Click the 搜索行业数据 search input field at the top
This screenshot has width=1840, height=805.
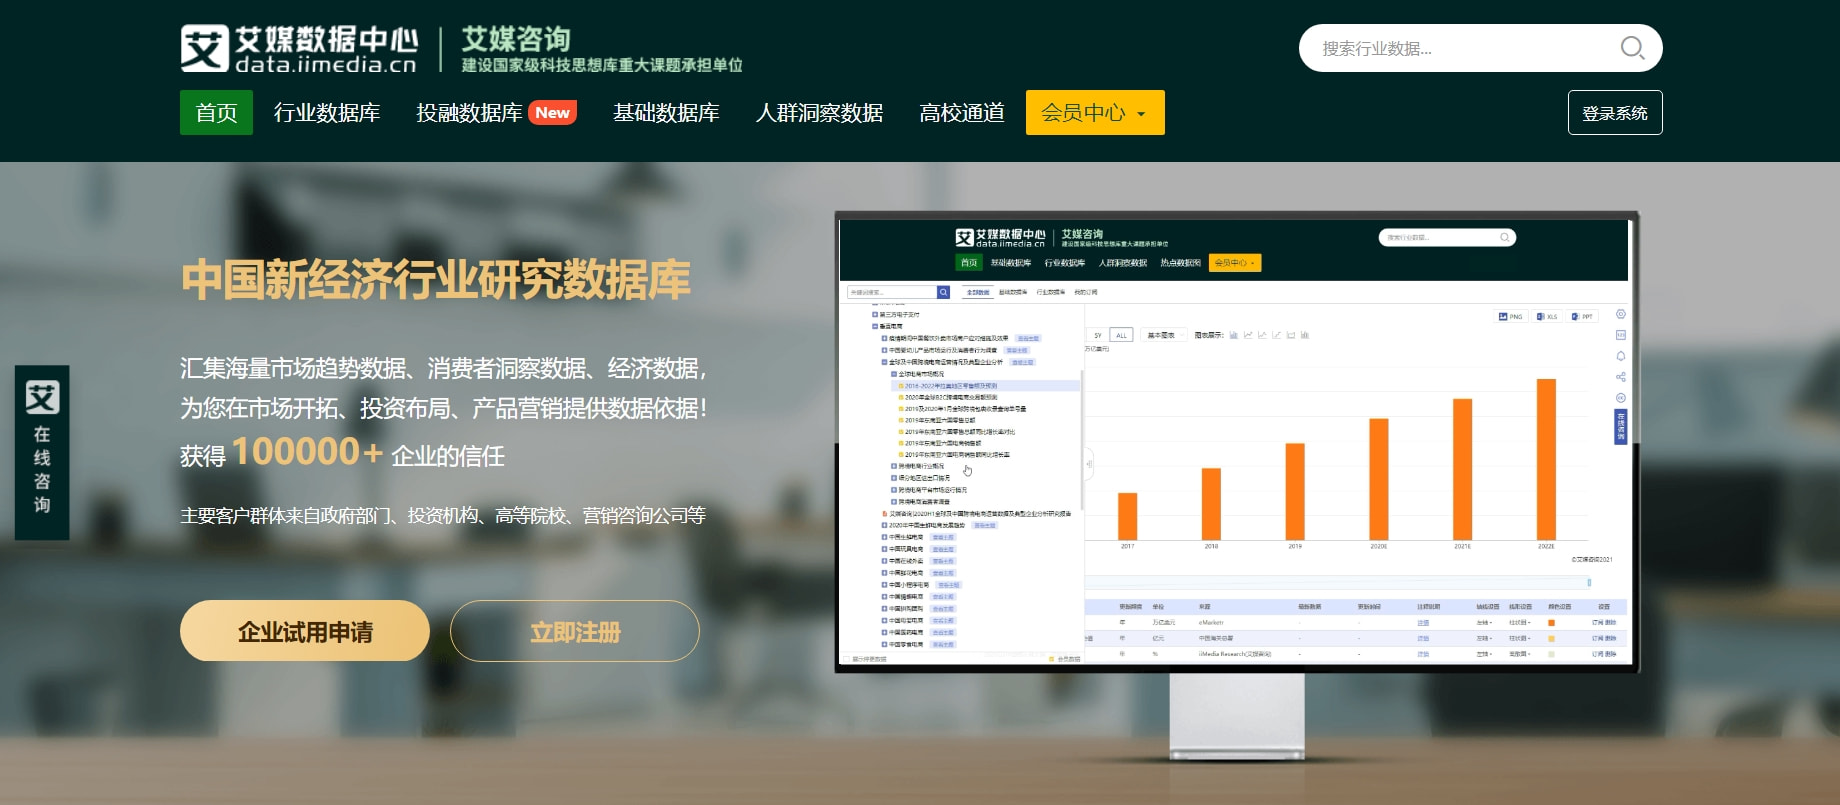pyautogui.click(x=1460, y=48)
